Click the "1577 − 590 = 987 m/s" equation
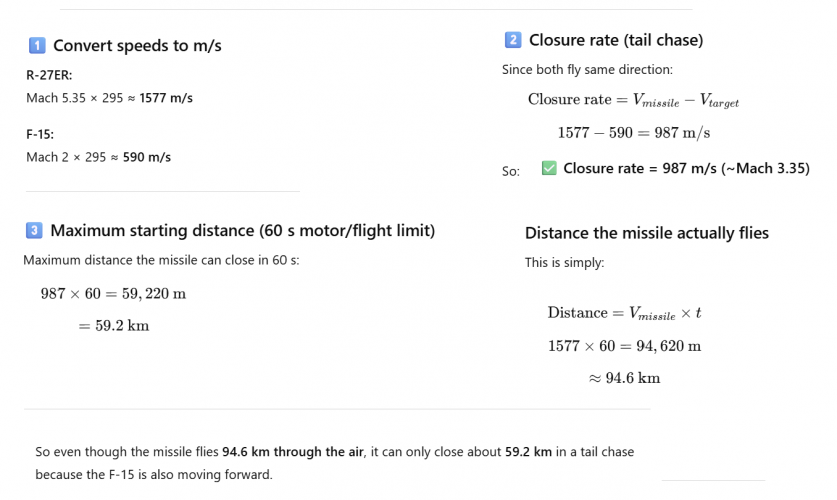The height and width of the screenshot is (500, 837). click(633, 133)
